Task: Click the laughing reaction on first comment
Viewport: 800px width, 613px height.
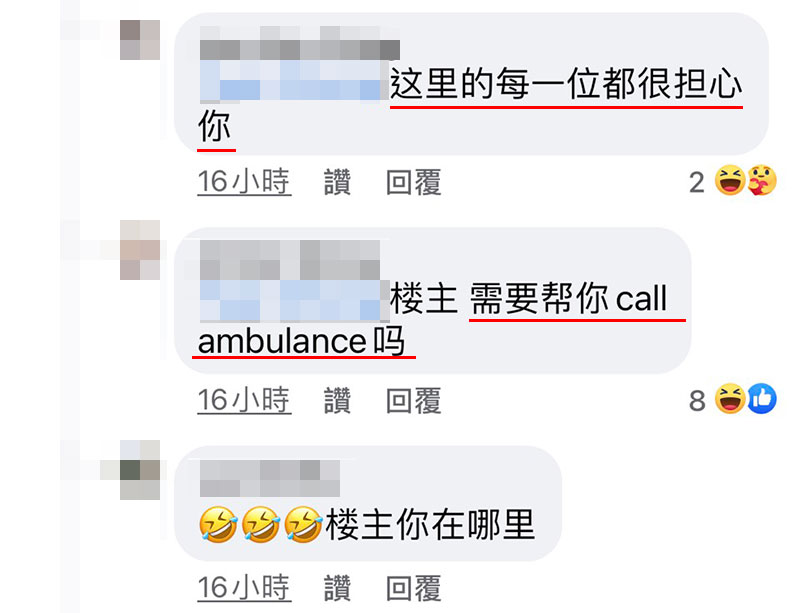Action: pyautogui.click(x=730, y=180)
